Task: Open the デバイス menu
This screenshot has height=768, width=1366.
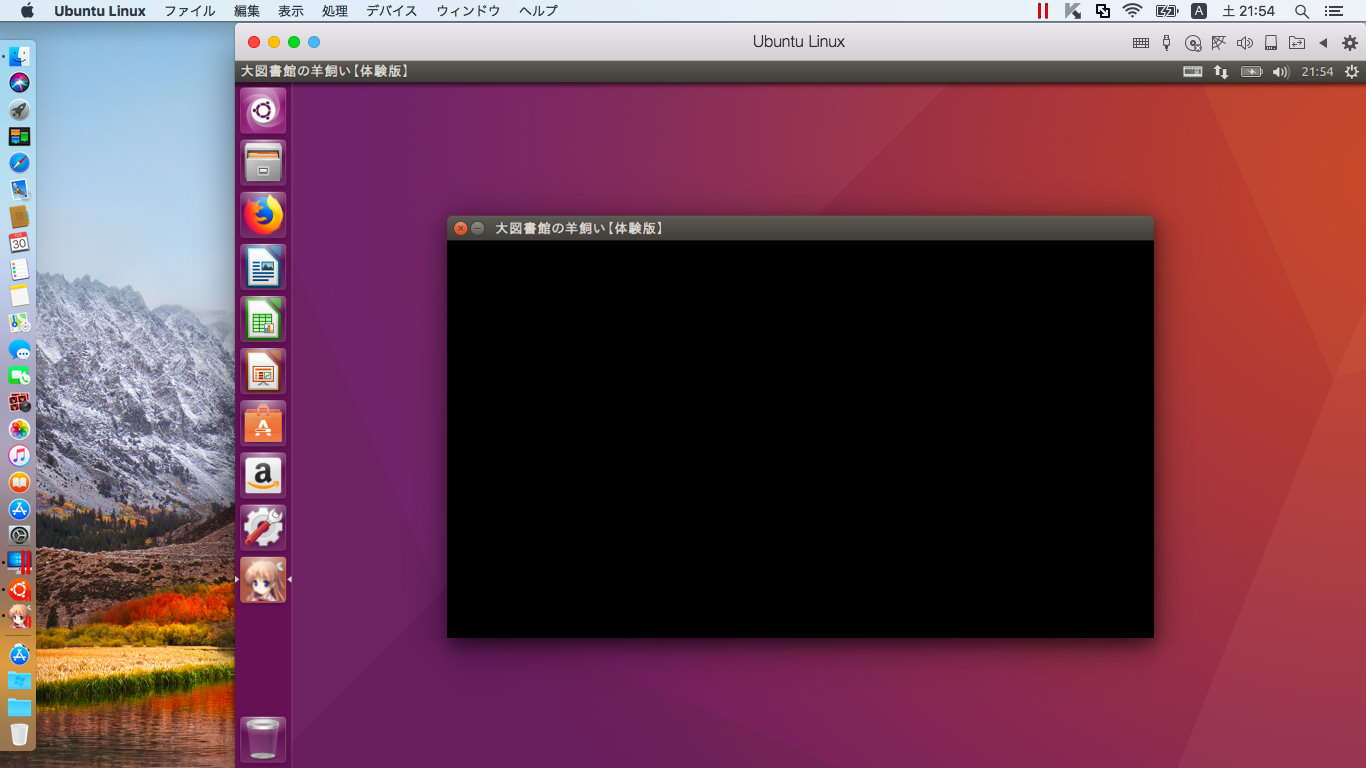Action: [392, 11]
